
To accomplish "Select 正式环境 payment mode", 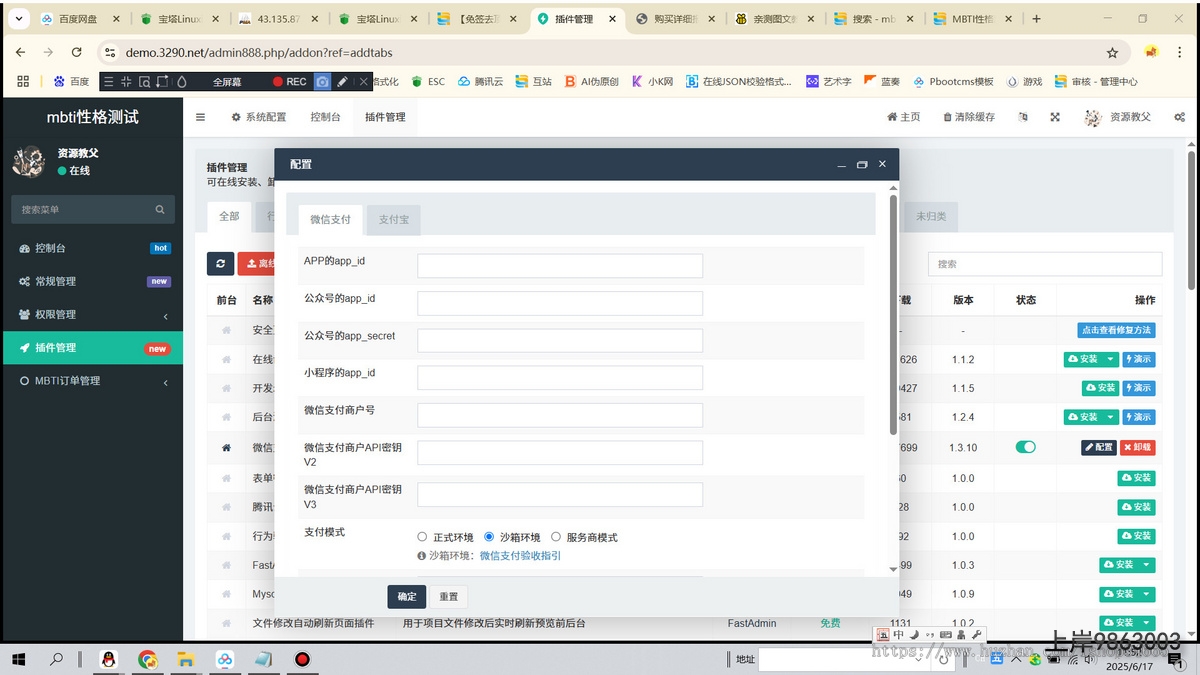I will [x=422, y=537].
